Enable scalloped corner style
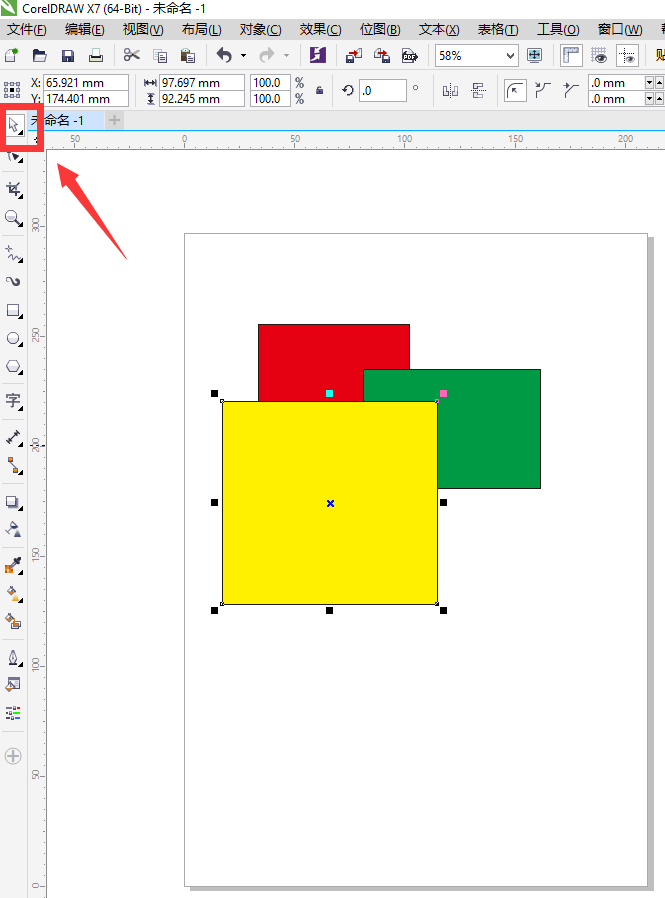 click(x=542, y=90)
